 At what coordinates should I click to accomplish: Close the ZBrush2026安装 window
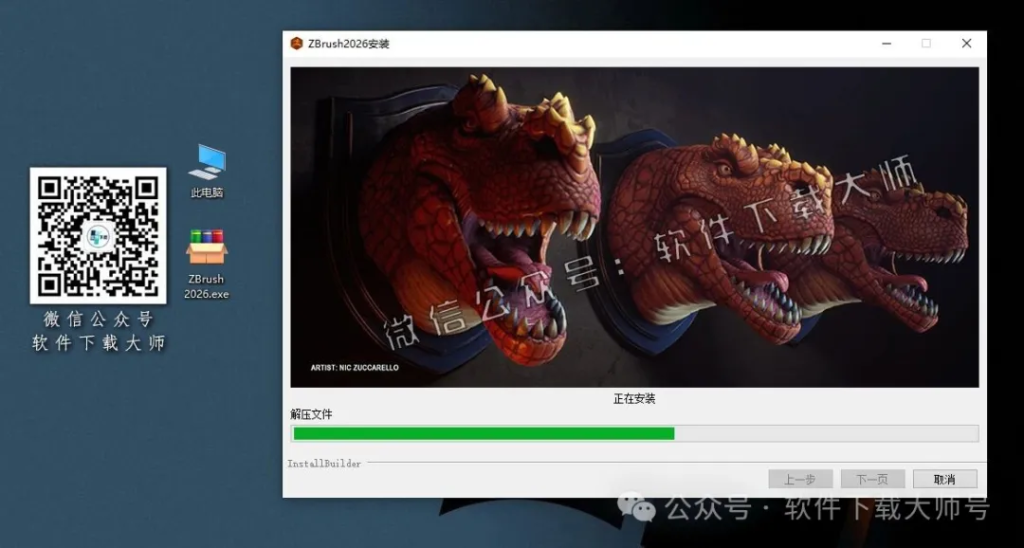point(967,44)
